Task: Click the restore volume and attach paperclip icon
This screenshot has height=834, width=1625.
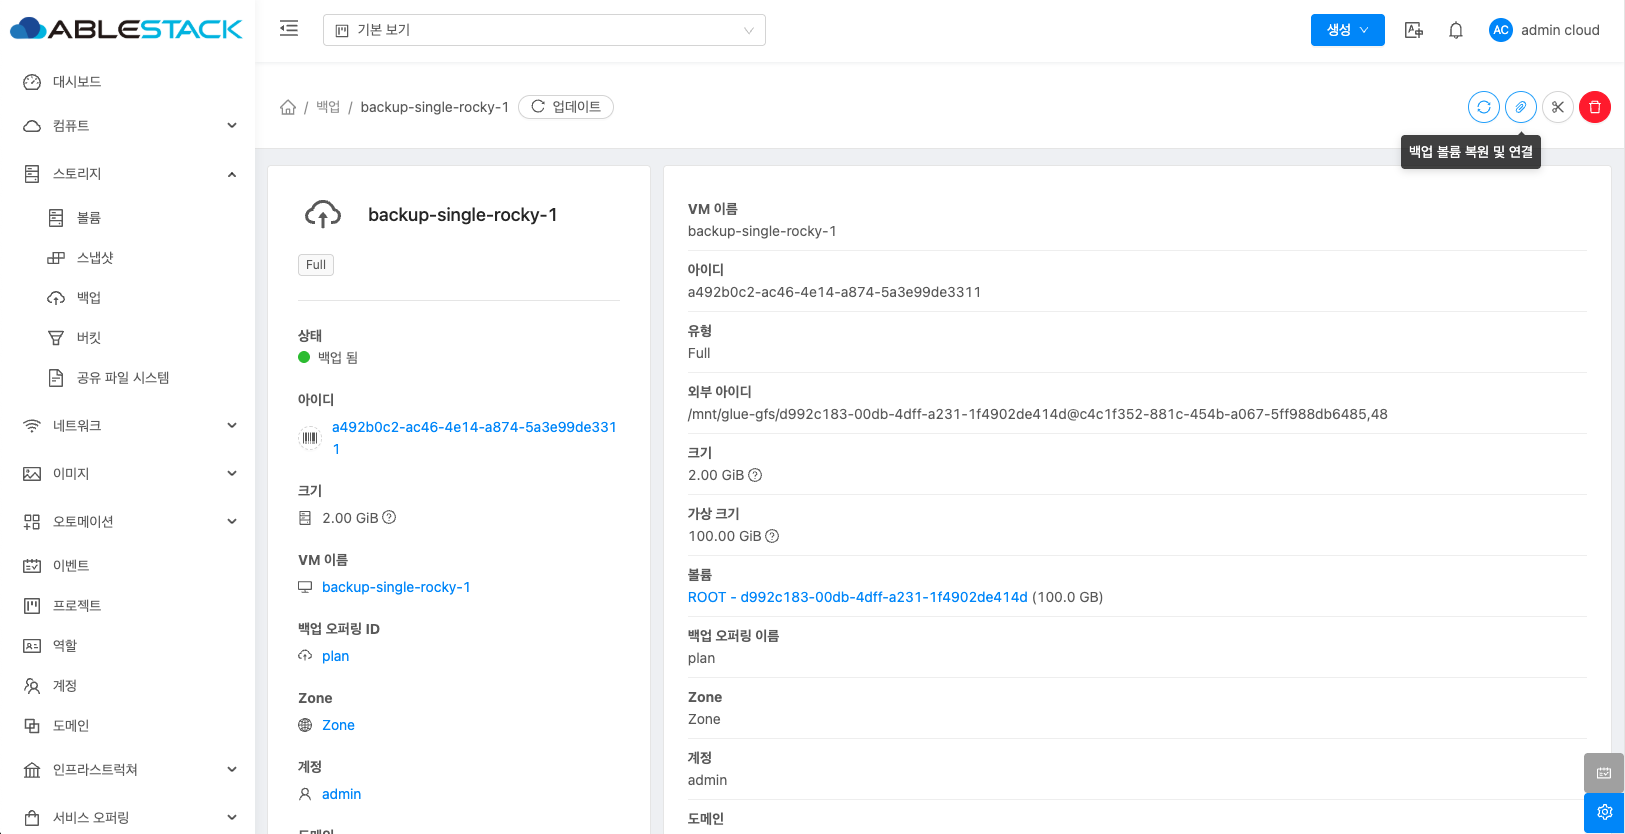Action: (x=1521, y=107)
